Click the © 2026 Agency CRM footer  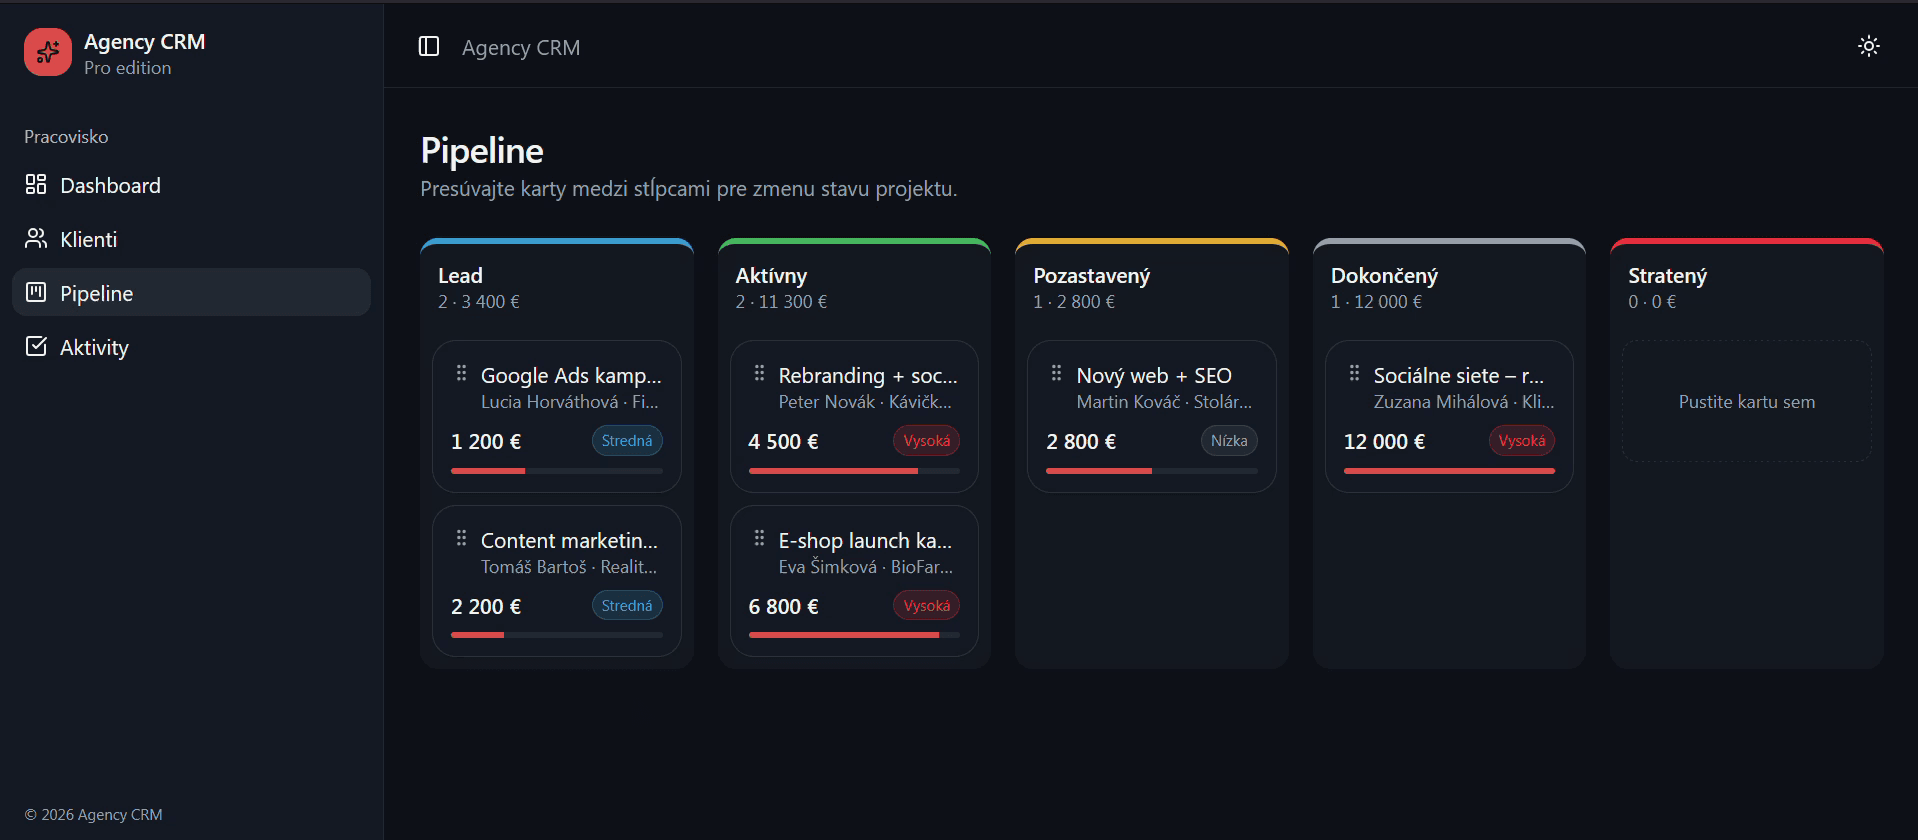[x=93, y=815]
